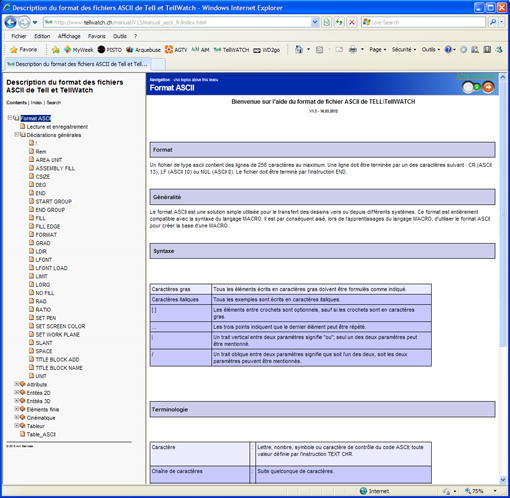The height and width of the screenshot is (498, 510).
Task: Open the Arquebuse favorite link
Action: pyautogui.click(x=143, y=50)
